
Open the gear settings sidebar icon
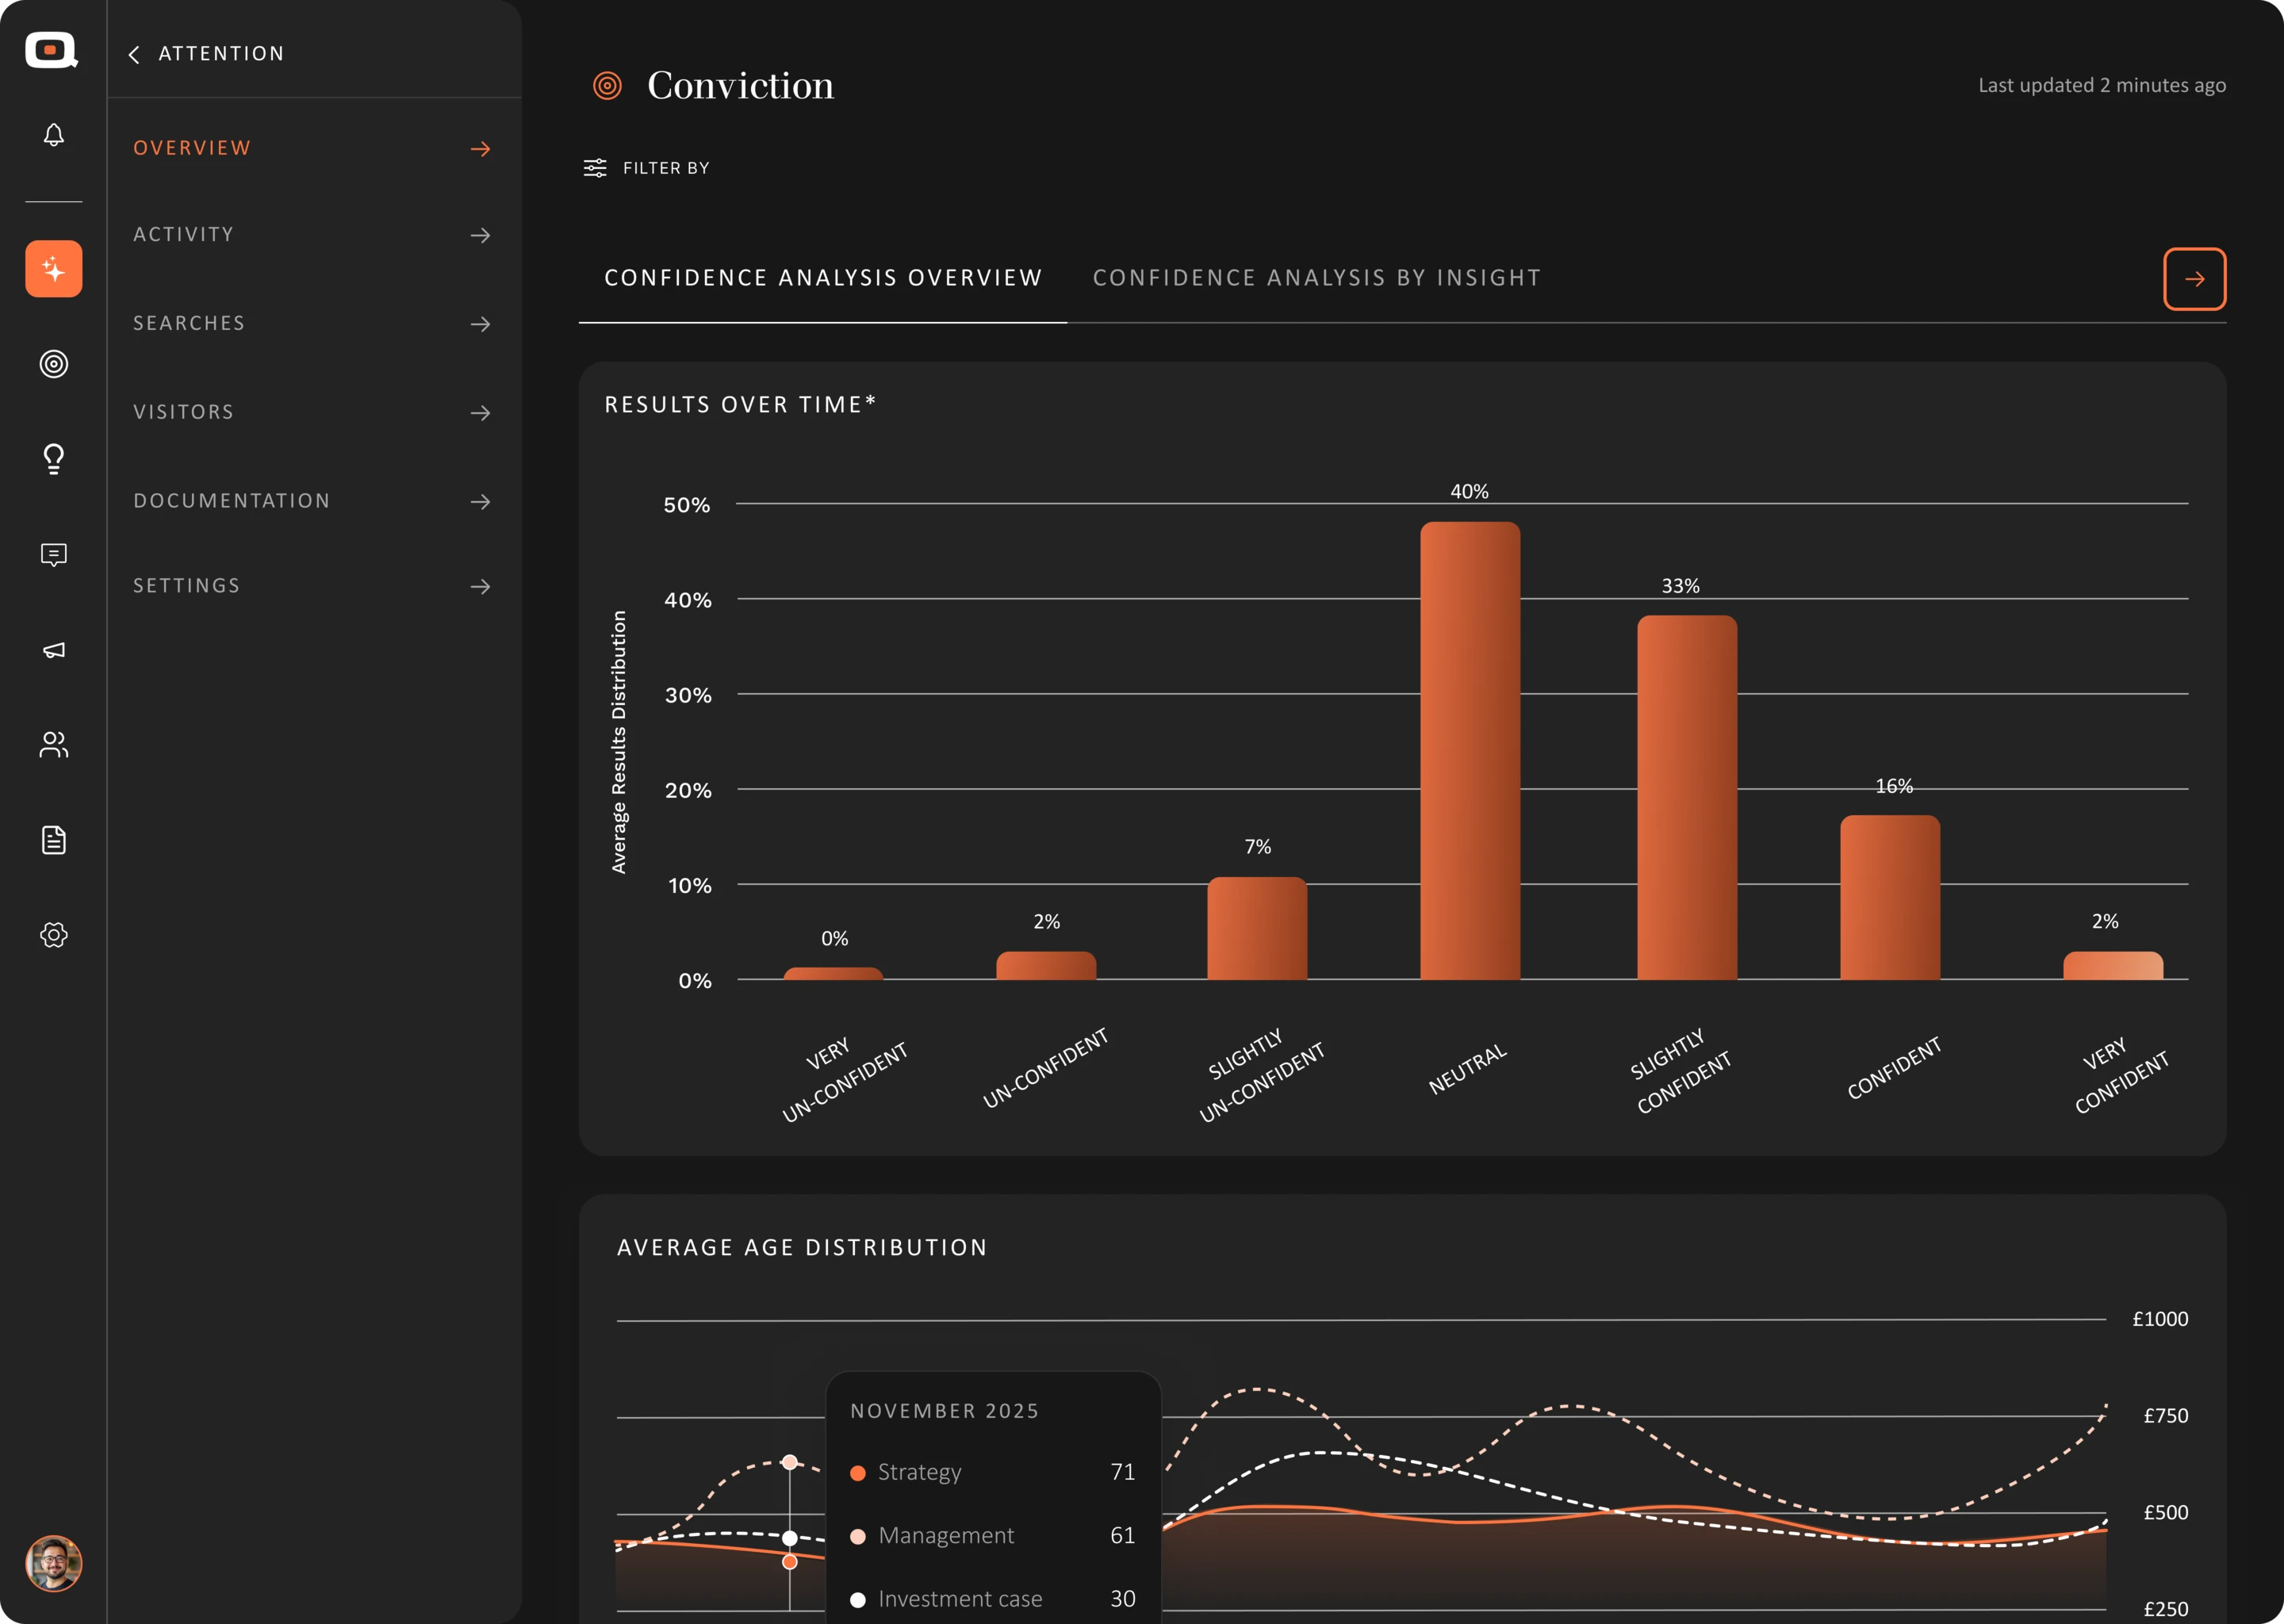click(54, 935)
